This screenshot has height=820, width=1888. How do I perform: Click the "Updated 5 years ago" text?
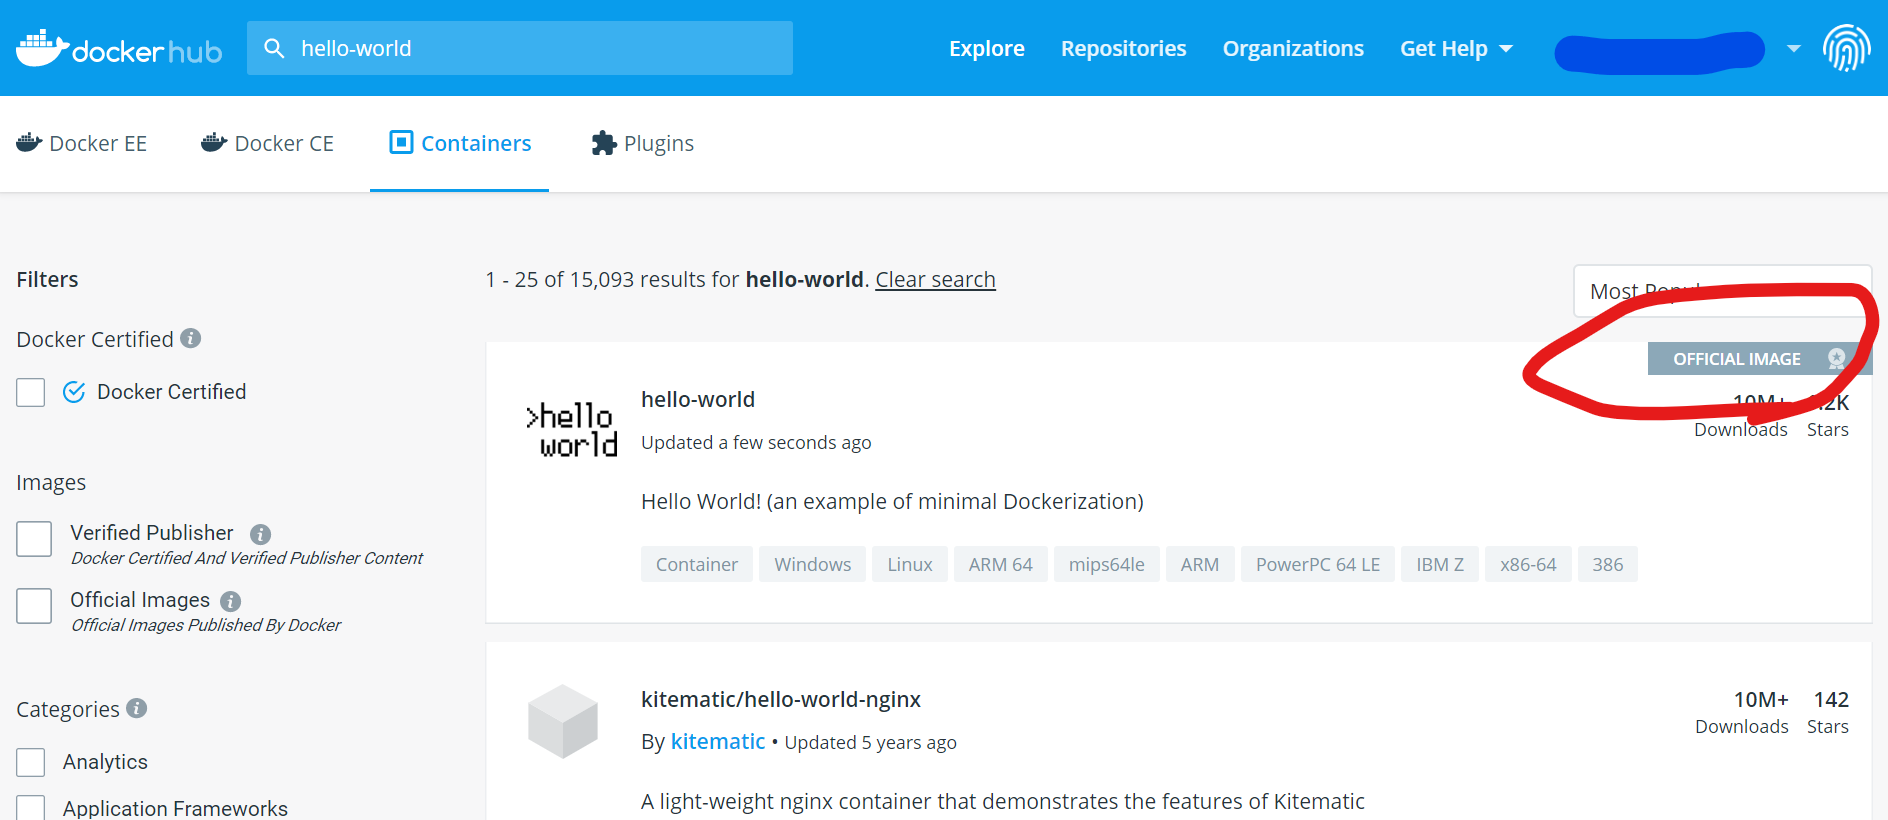coord(870,742)
